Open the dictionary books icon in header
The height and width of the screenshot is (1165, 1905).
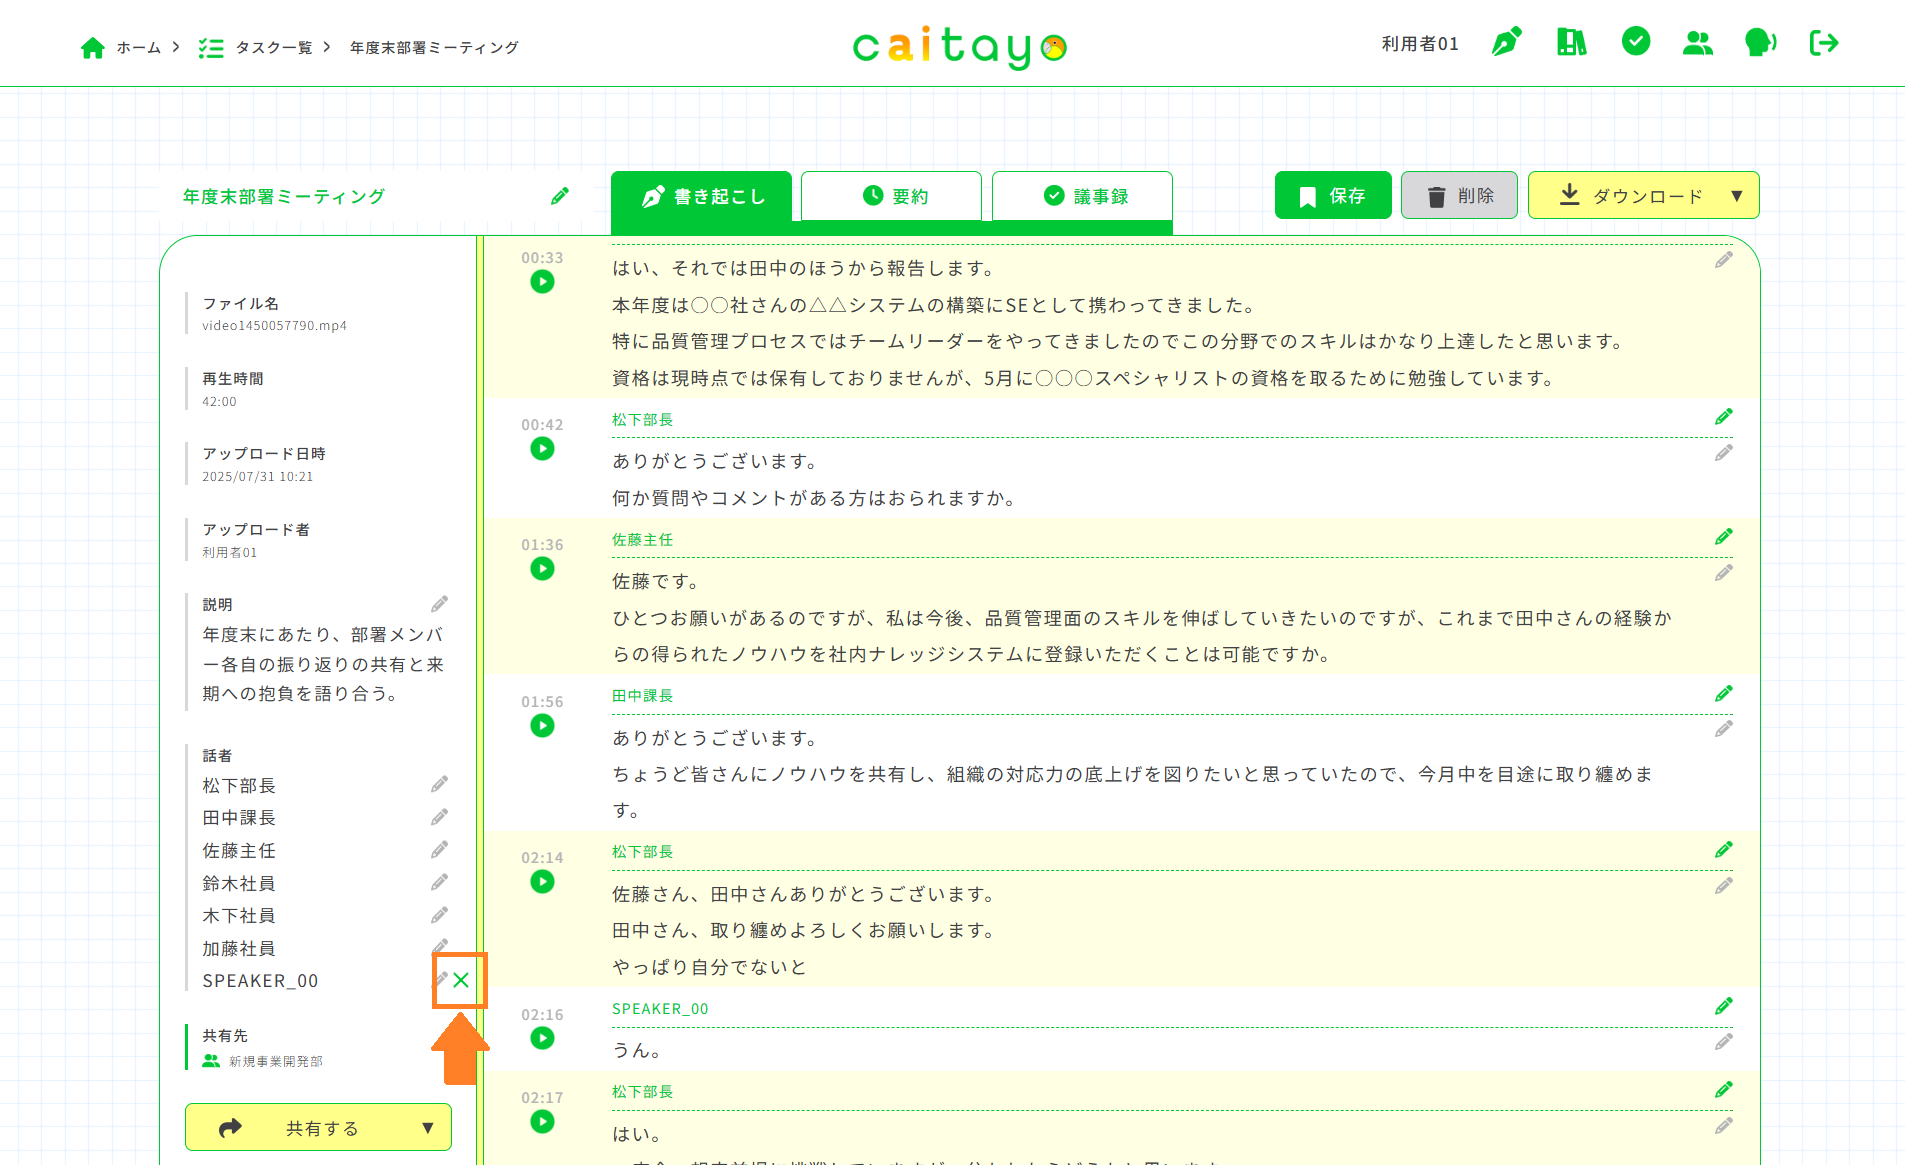pos(1571,43)
